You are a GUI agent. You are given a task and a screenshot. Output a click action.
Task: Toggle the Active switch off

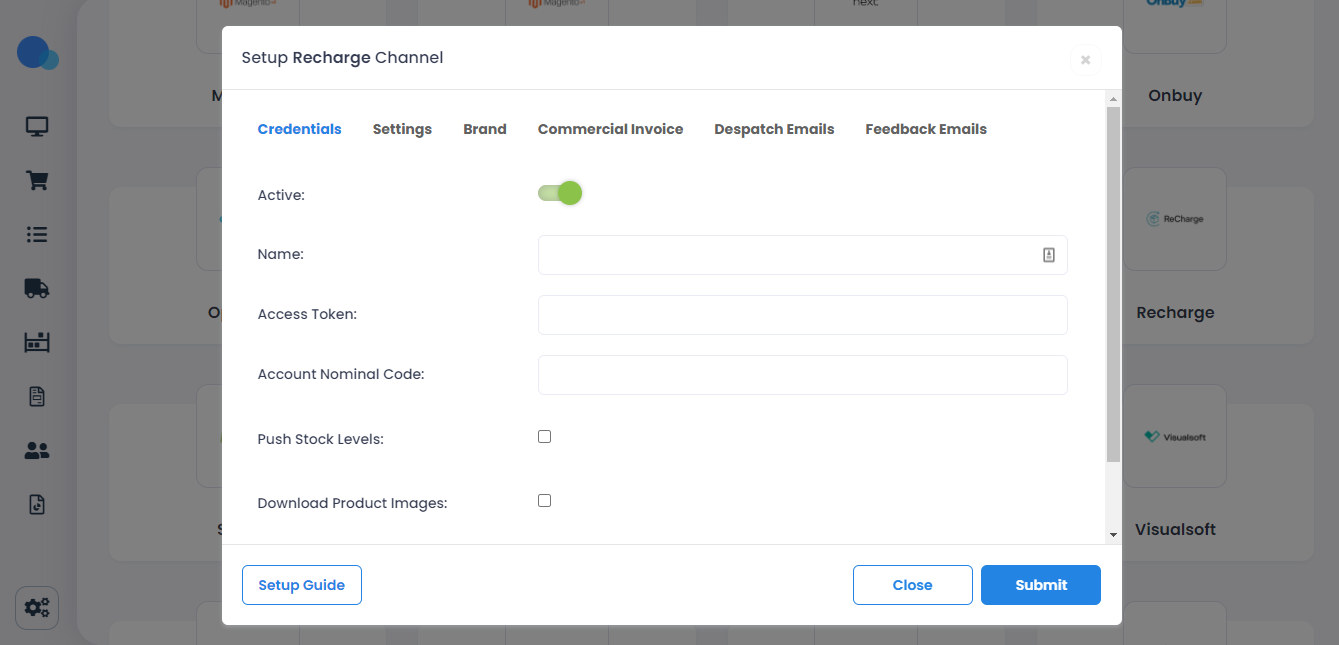click(x=560, y=193)
